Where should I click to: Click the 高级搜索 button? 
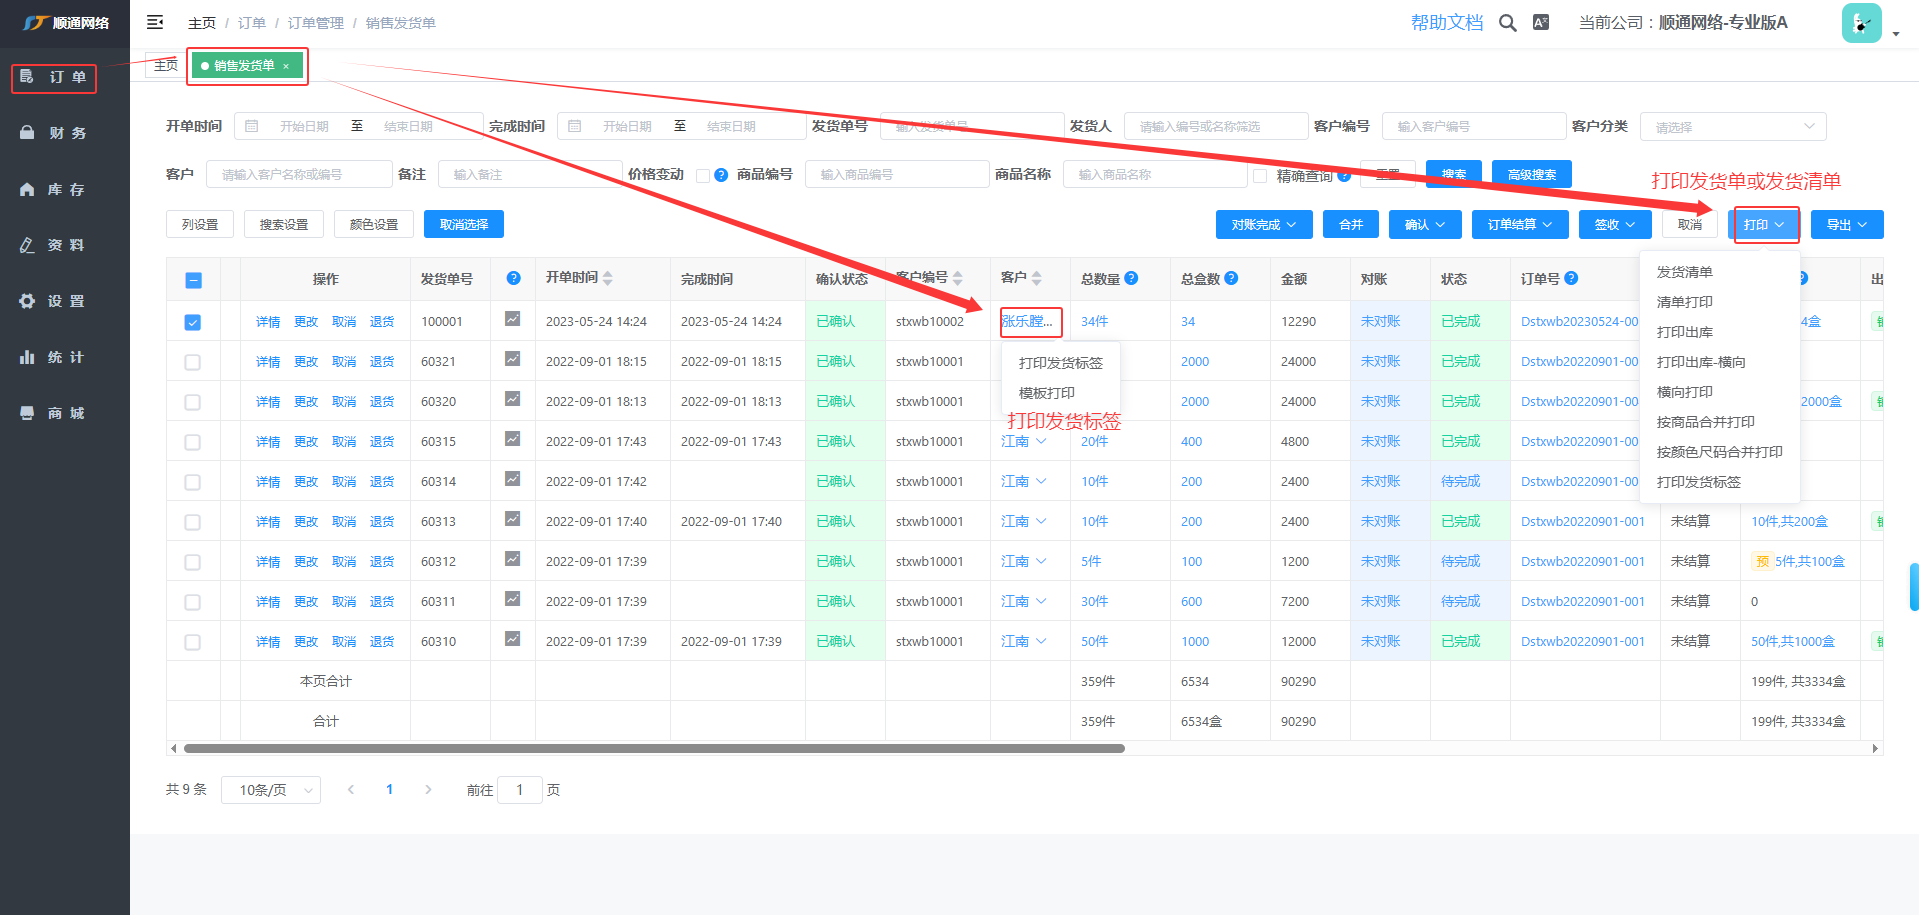coord(1532,174)
